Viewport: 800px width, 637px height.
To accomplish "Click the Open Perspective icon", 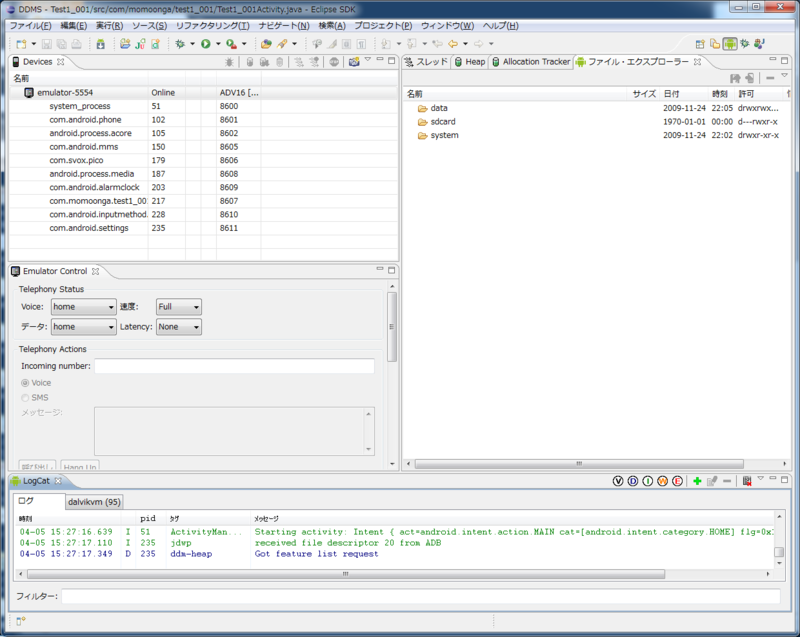I will tap(700, 44).
